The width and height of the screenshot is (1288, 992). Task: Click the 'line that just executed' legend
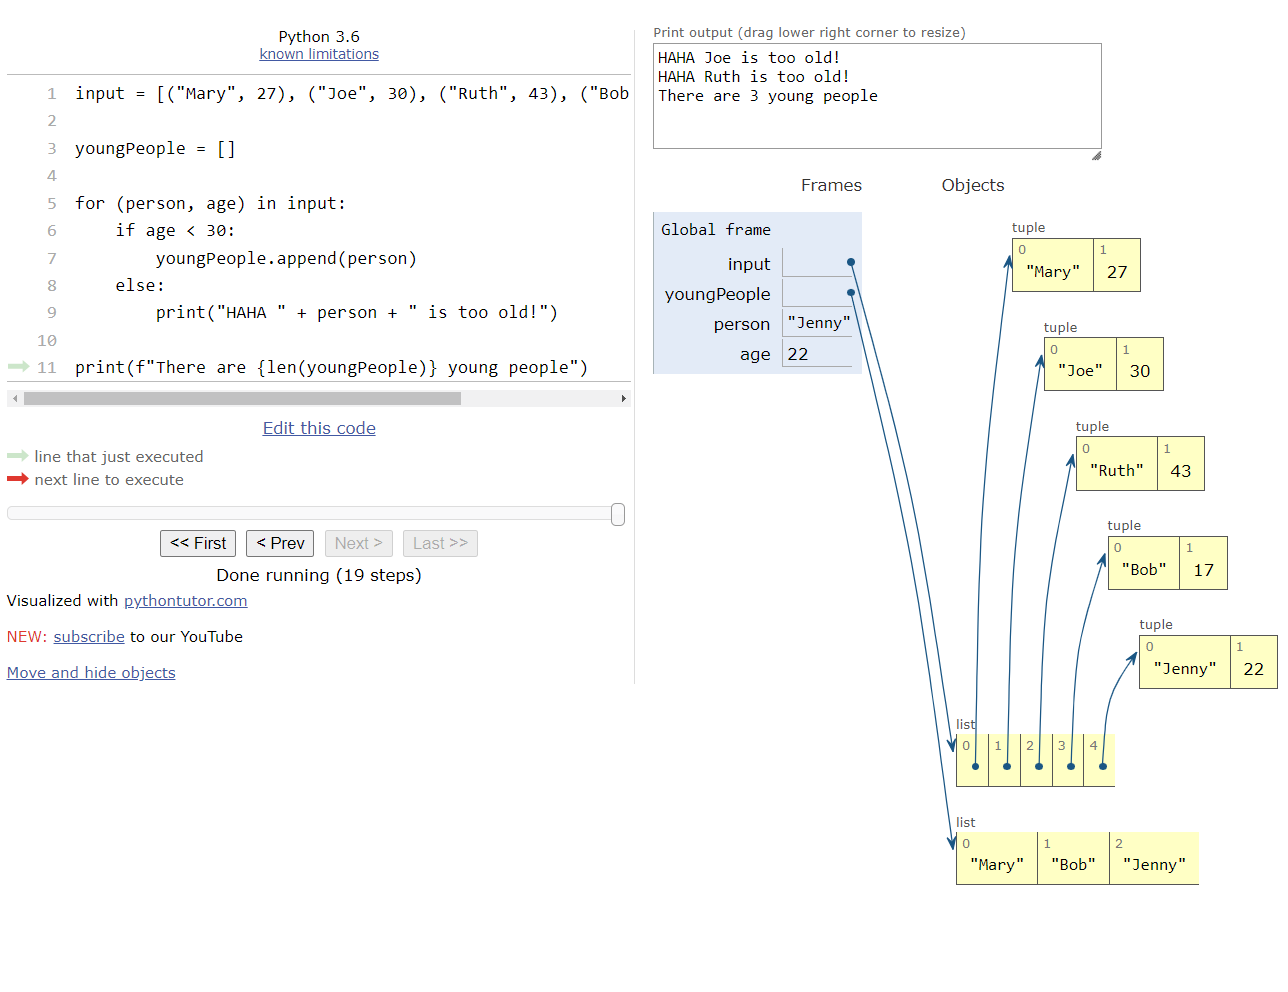pyautogui.click(x=118, y=457)
